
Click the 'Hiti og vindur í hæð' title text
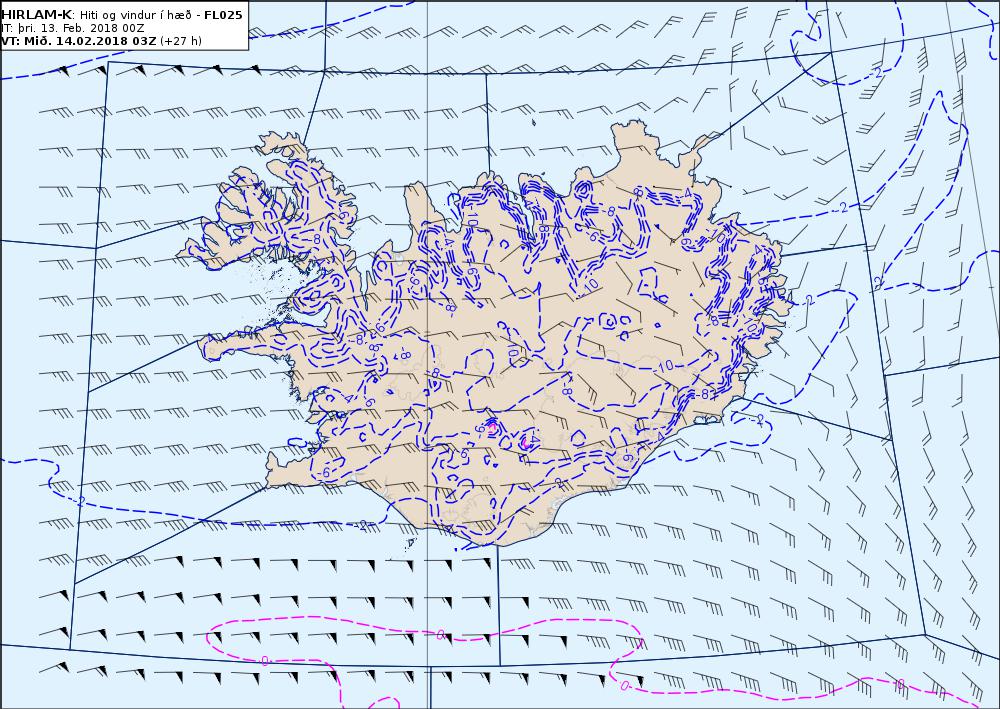[137, 15]
